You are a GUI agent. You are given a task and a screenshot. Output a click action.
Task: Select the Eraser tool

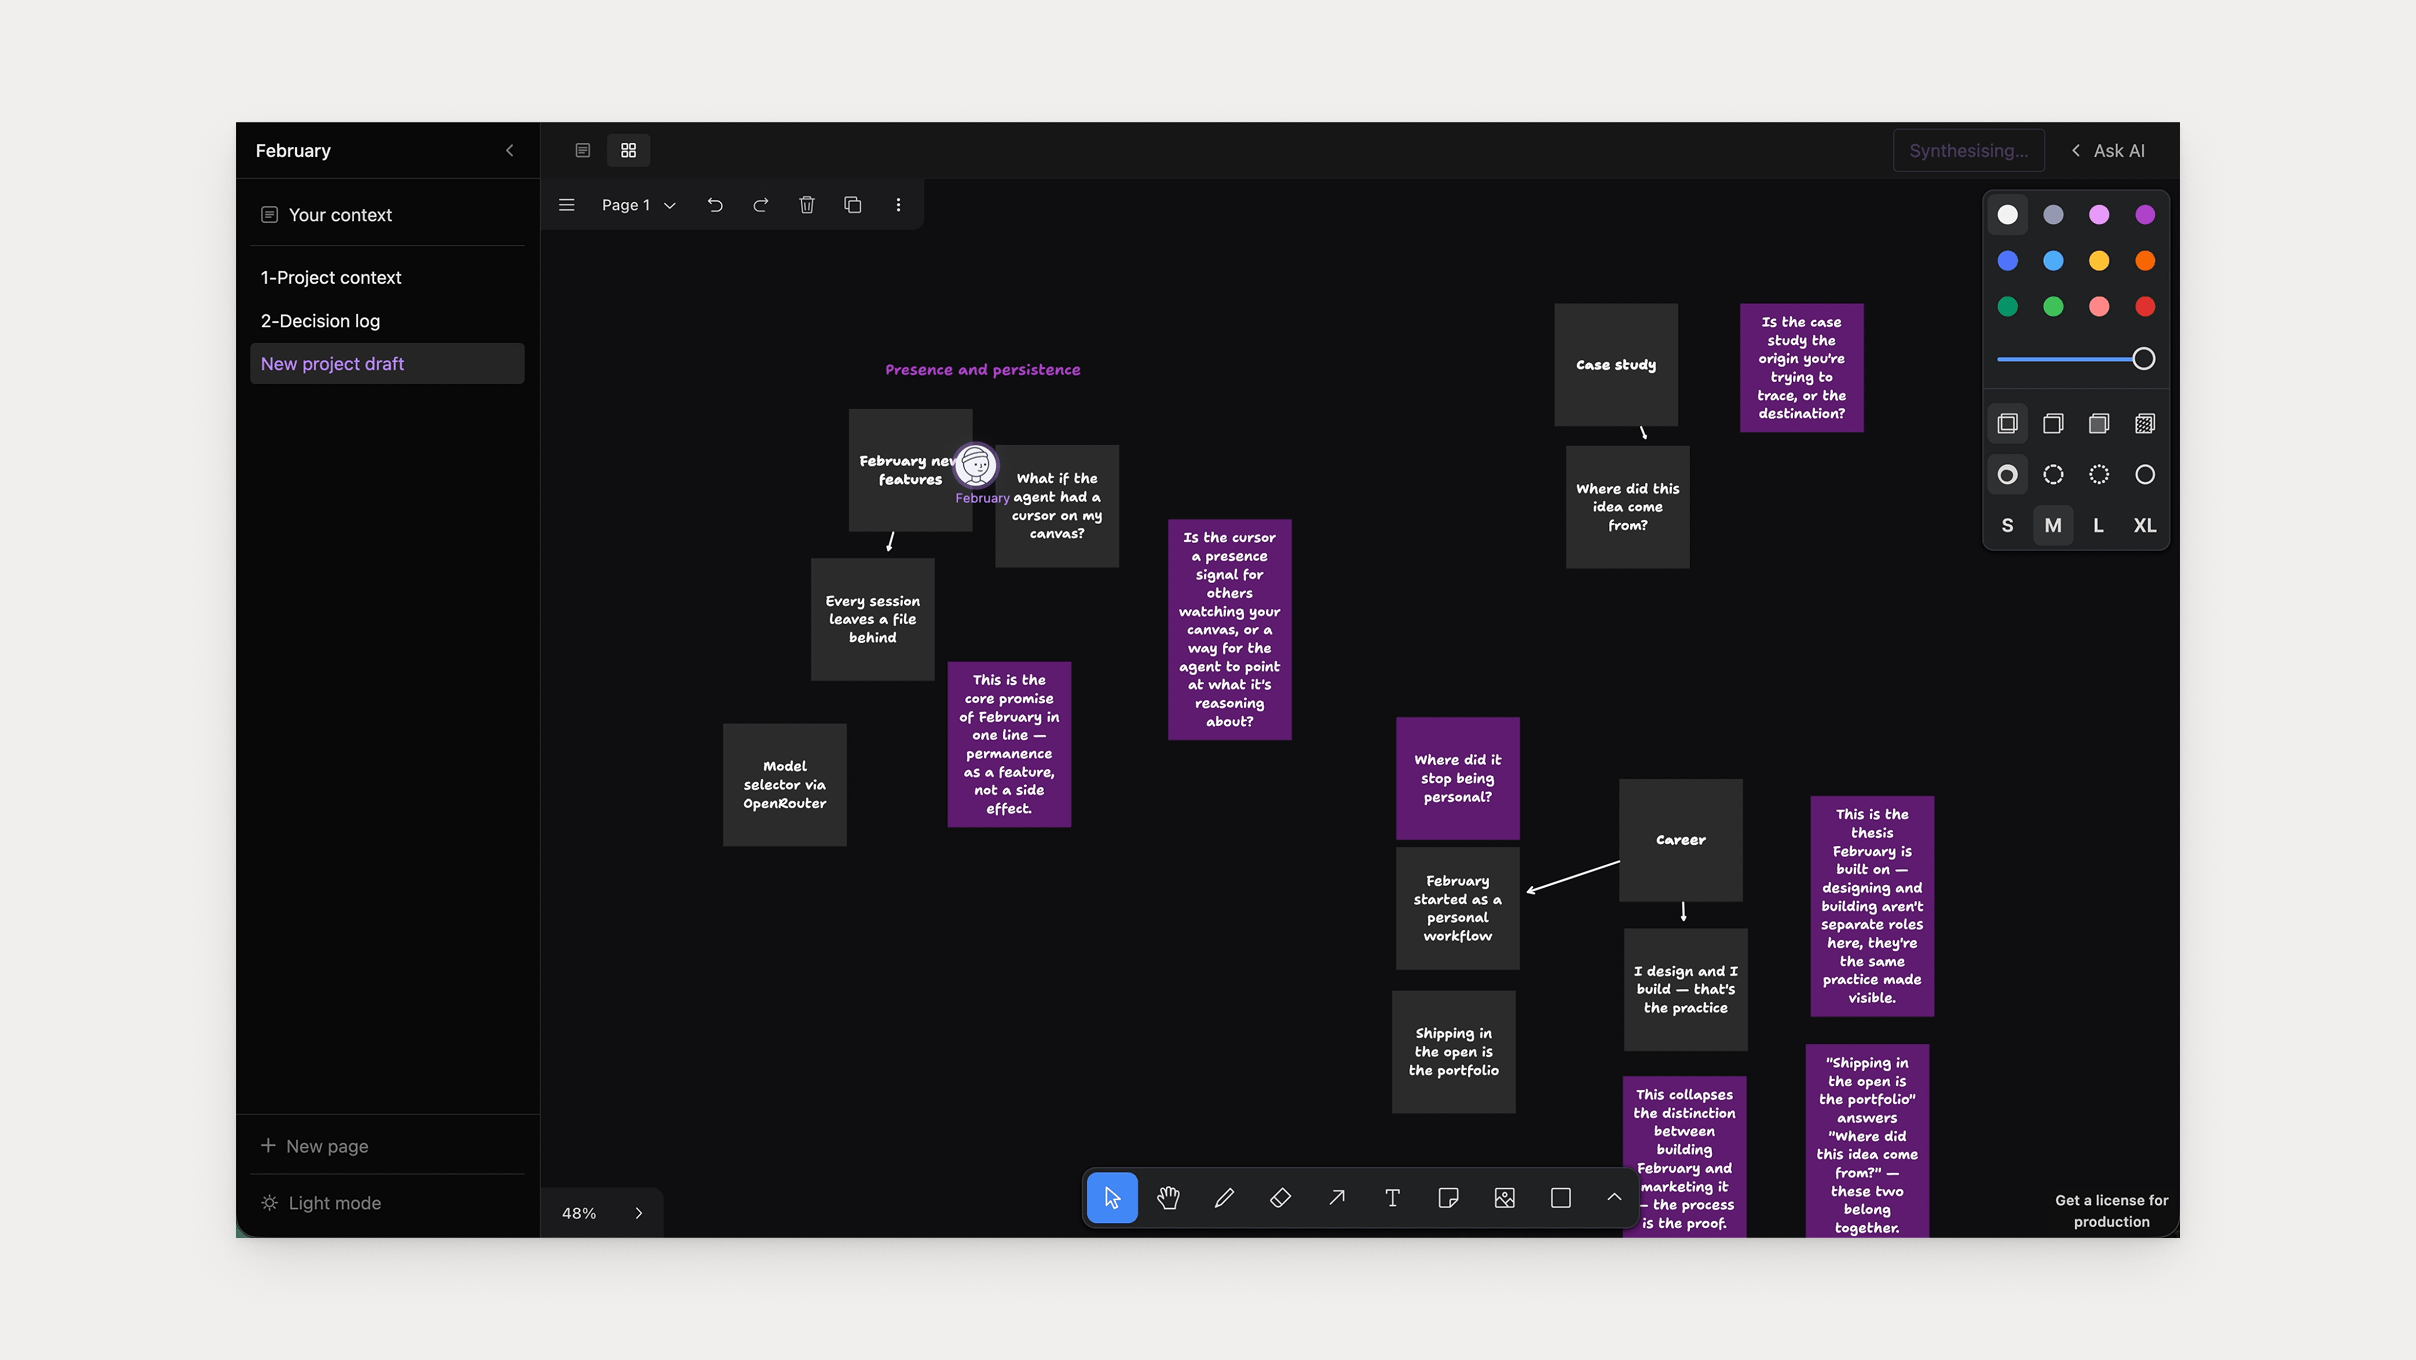pyautogui.click(x=1281, y=1197)
